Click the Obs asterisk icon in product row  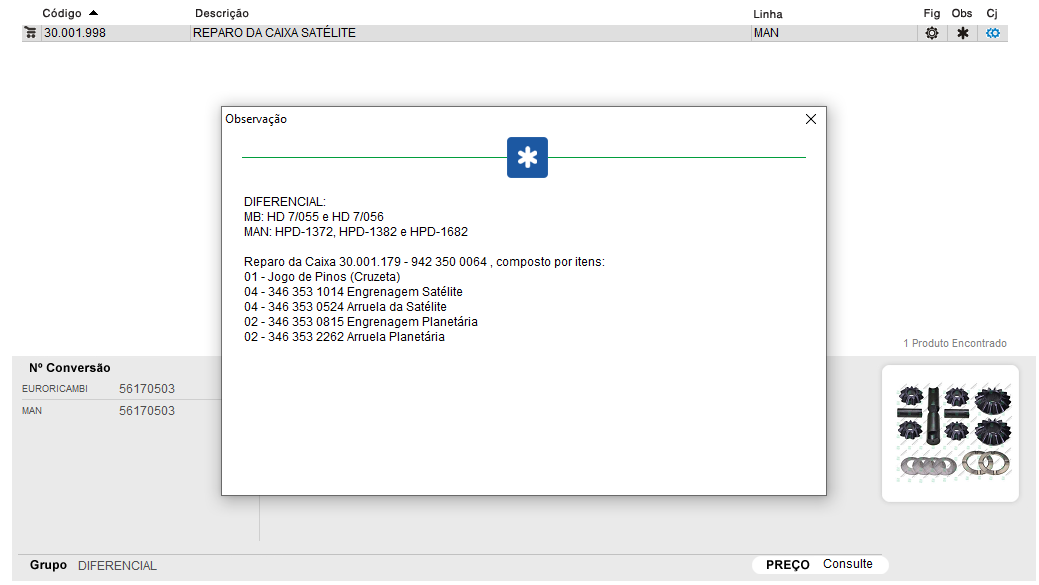point(962,33)
